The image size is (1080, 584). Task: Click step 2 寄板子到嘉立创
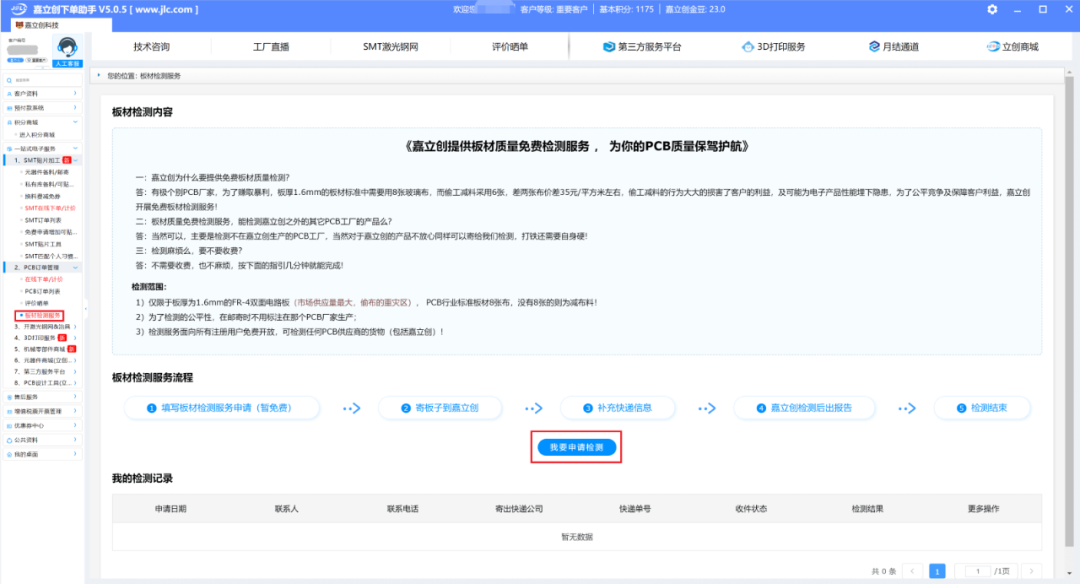click(x=440, y=408)
